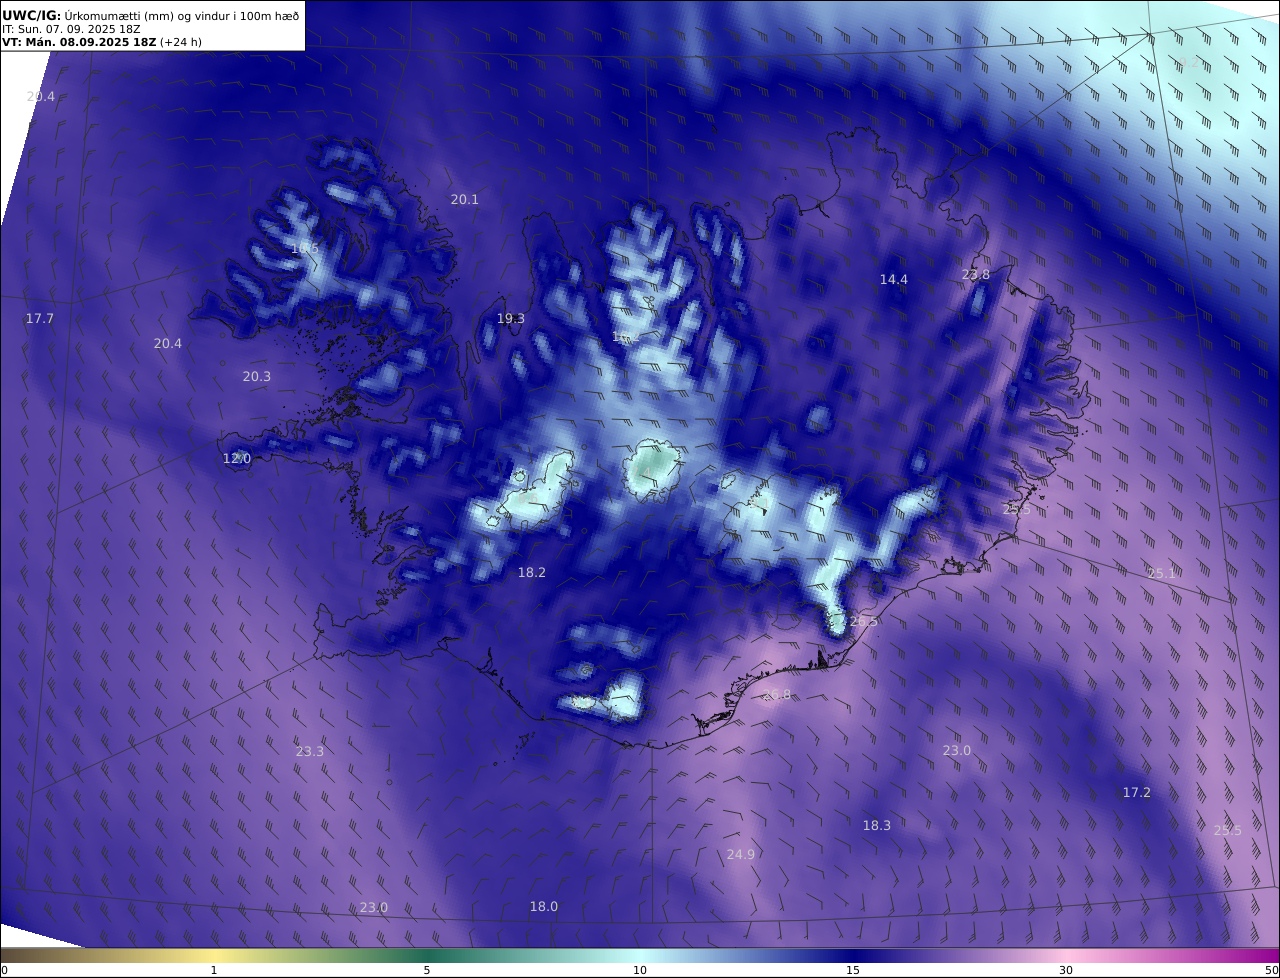The width and height of the screenshot is (1280, 978).
Task: Click the 24.9 value label
Action: pyautogui.click(x=741, y=855)
